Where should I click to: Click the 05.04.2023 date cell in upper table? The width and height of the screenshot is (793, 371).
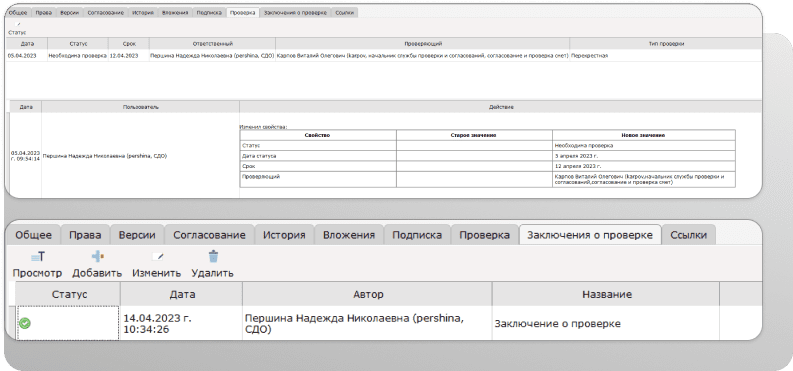point(27,56)
